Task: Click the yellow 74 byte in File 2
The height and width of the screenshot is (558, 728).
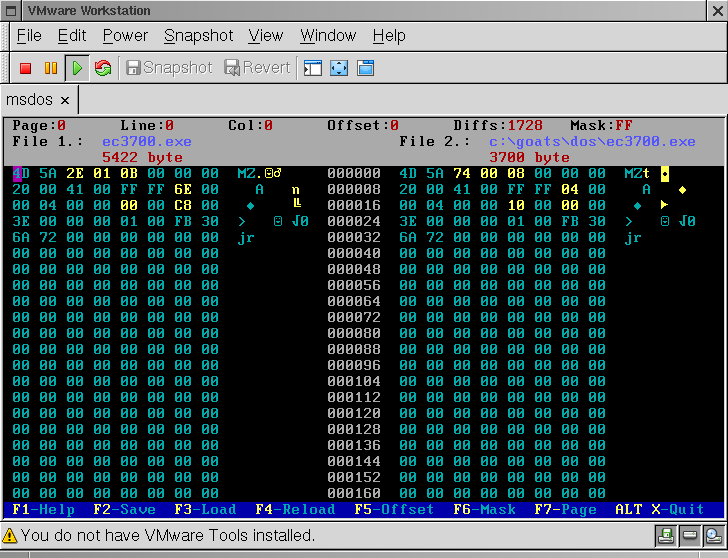Action: (462, 174)
